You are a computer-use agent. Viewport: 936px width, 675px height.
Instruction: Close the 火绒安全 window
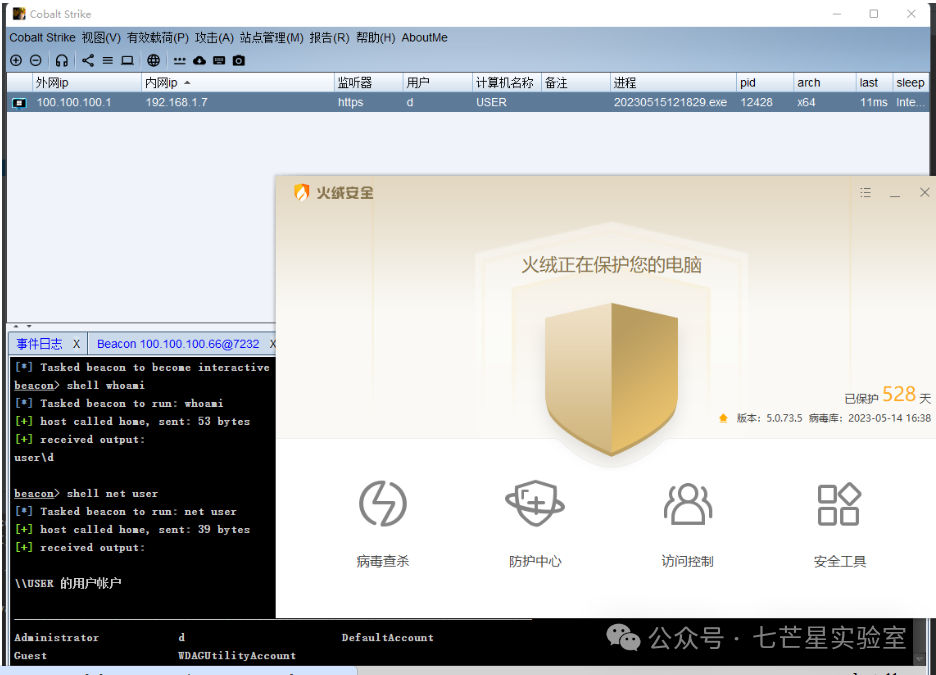click(x=925, y=192)
